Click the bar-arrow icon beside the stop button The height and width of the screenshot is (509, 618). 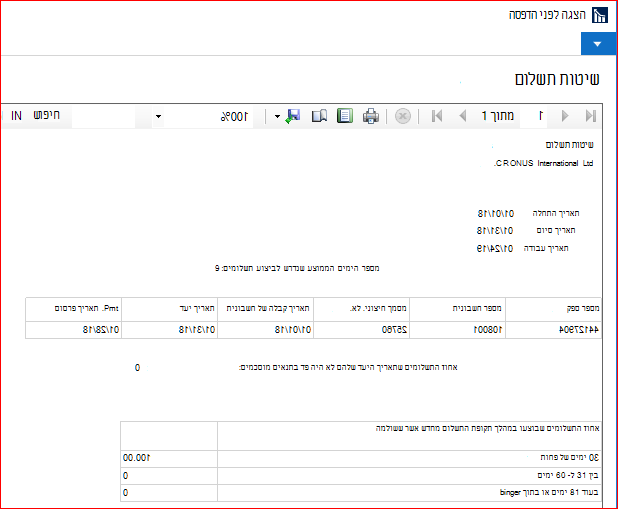click(x=437, y=116)
